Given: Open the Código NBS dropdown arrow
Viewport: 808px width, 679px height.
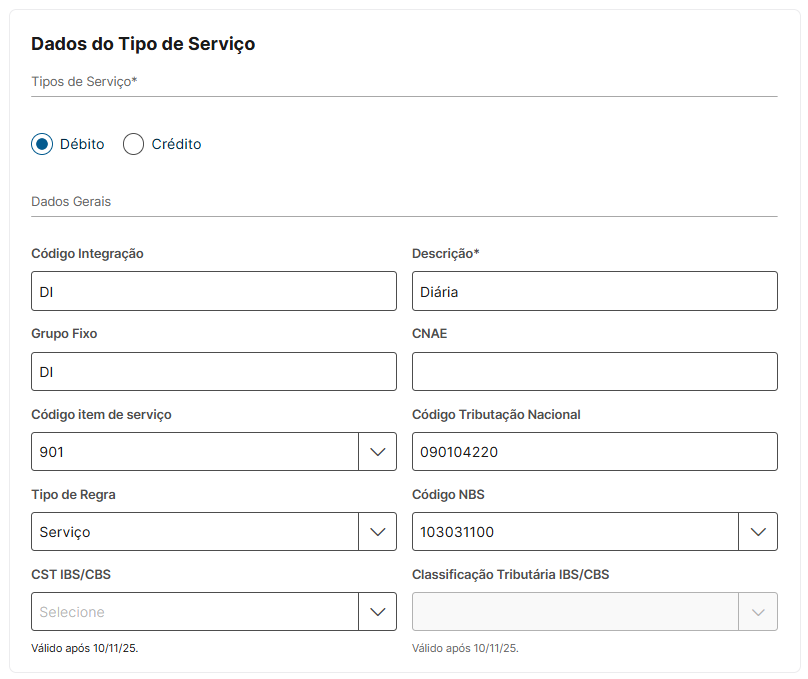Looking at the screenshot, I should 758,531.
